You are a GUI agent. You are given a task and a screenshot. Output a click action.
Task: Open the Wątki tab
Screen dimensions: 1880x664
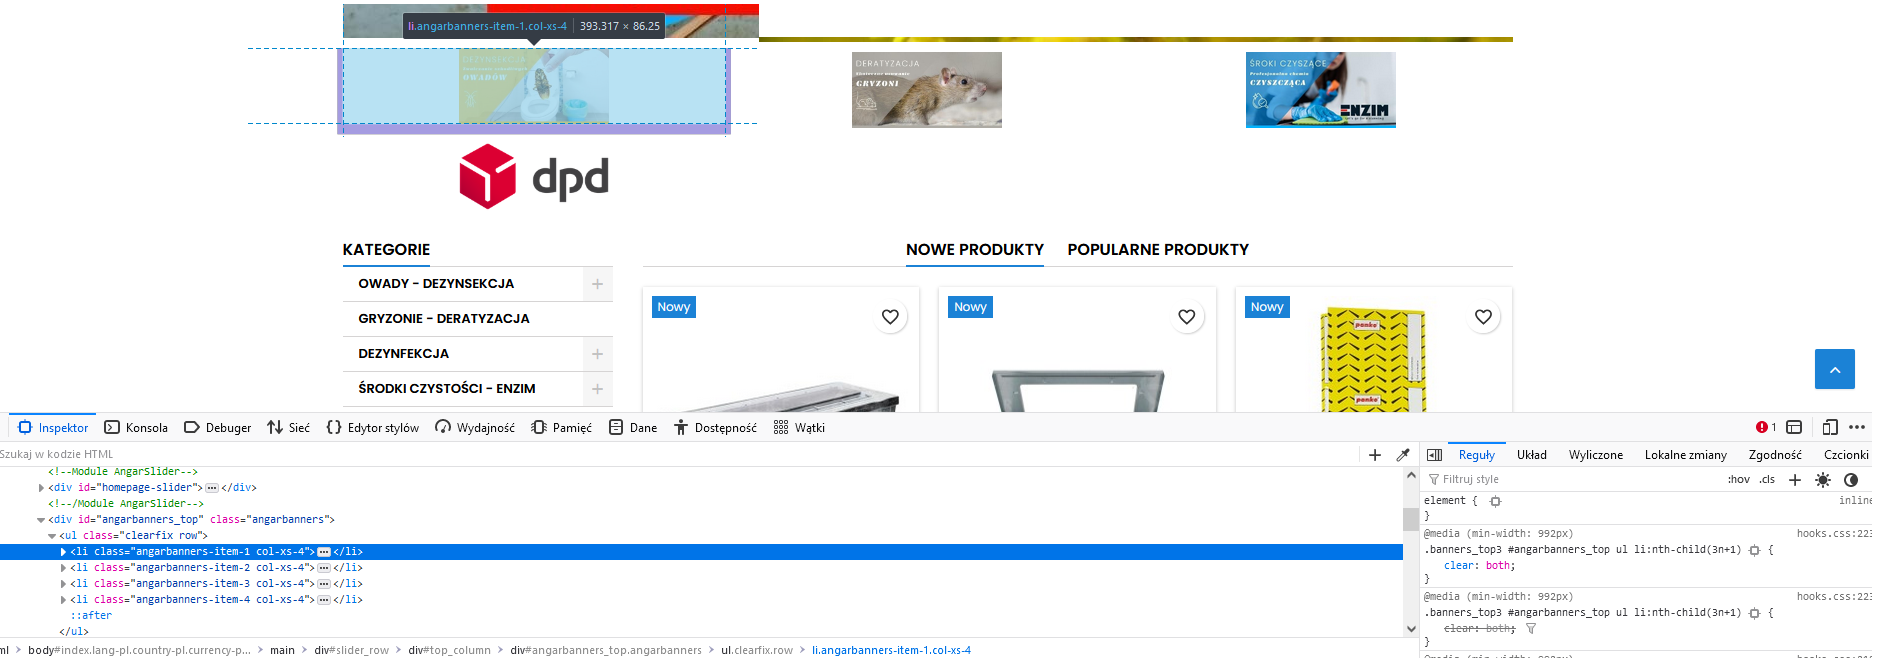click(799, 427)
